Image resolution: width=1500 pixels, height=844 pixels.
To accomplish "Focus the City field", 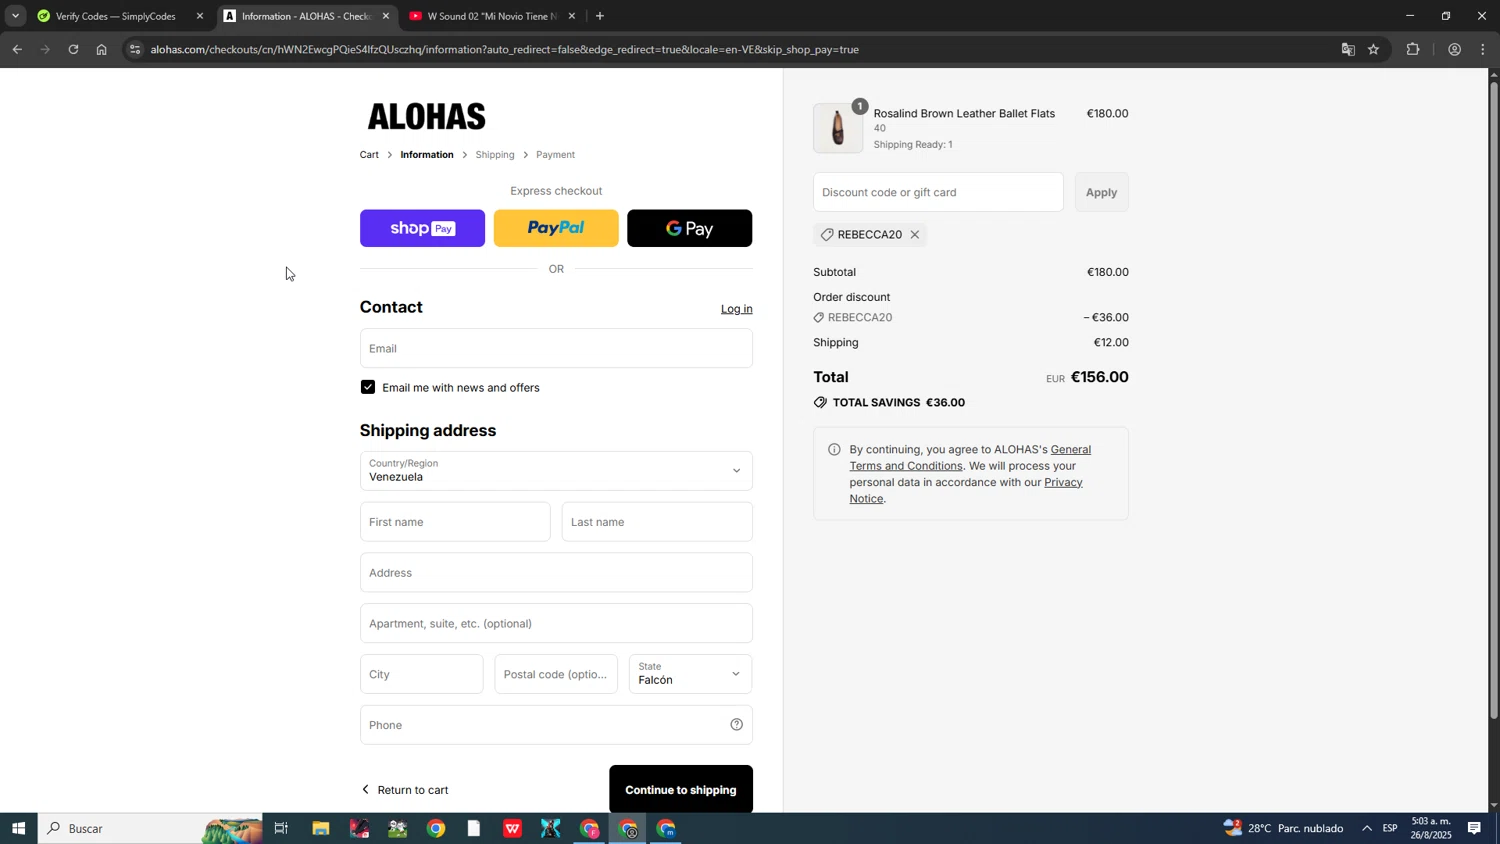I will (x=421, y=674).
